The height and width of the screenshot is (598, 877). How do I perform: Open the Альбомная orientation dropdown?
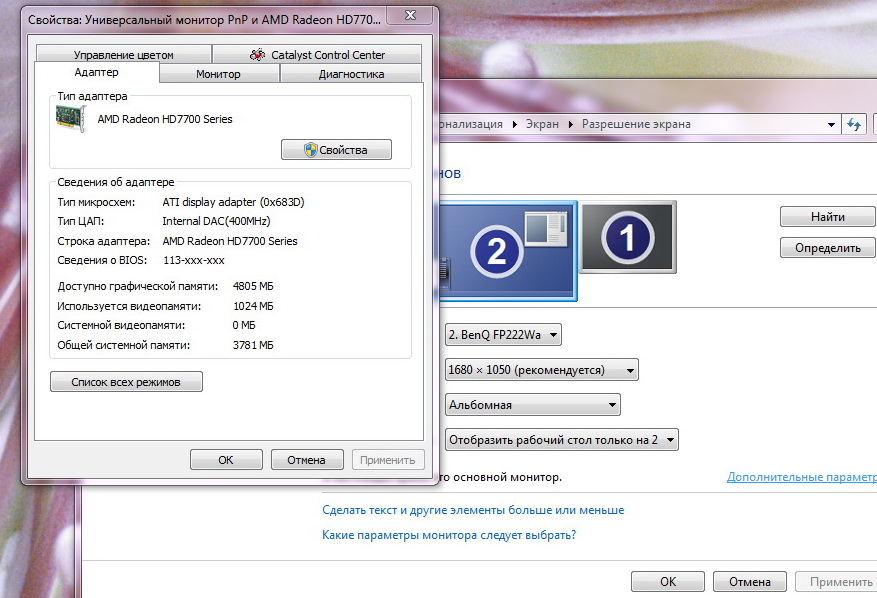click(x=532, y=405)
